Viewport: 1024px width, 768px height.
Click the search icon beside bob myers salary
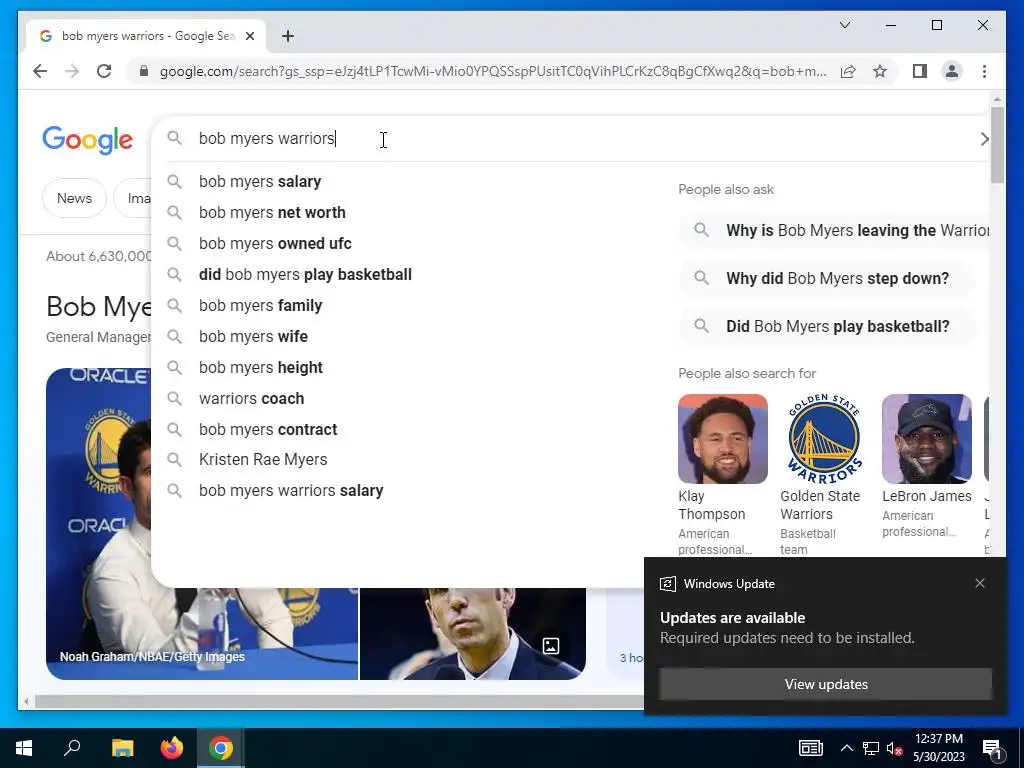click(x=174, y=182)
